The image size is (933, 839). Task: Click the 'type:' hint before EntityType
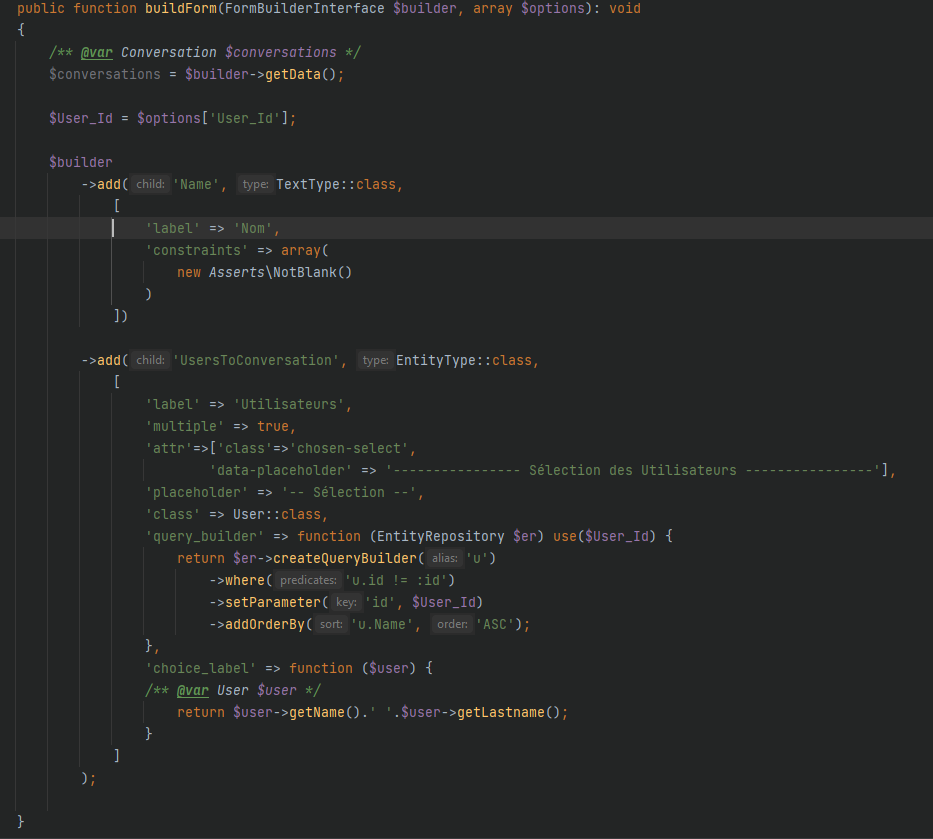[375, 361]
